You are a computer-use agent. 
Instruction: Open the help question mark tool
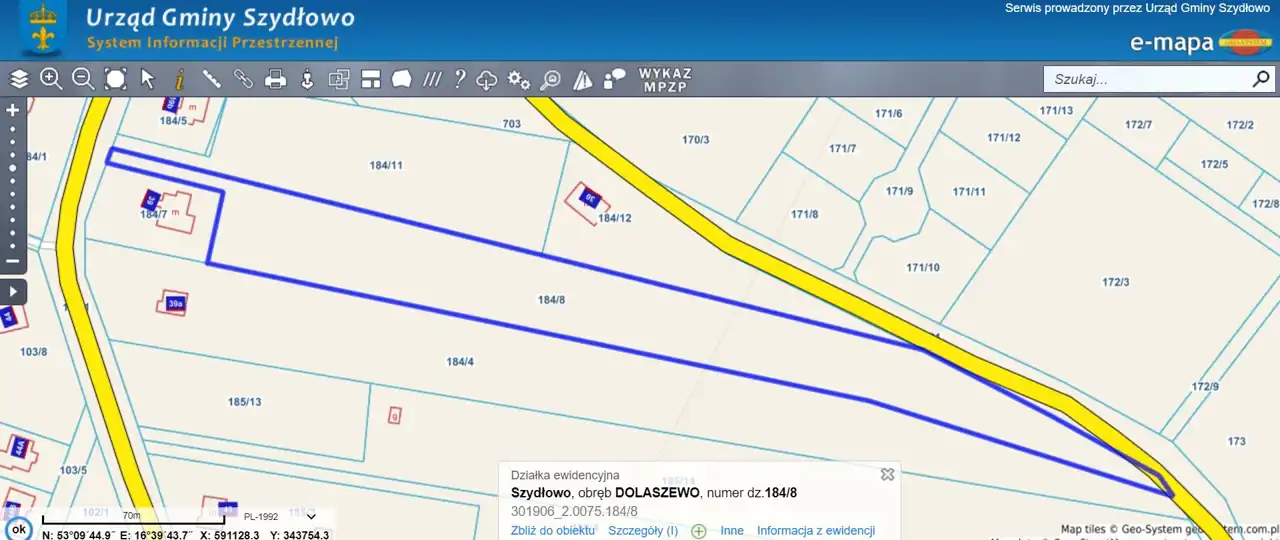[x=460, y=79]
